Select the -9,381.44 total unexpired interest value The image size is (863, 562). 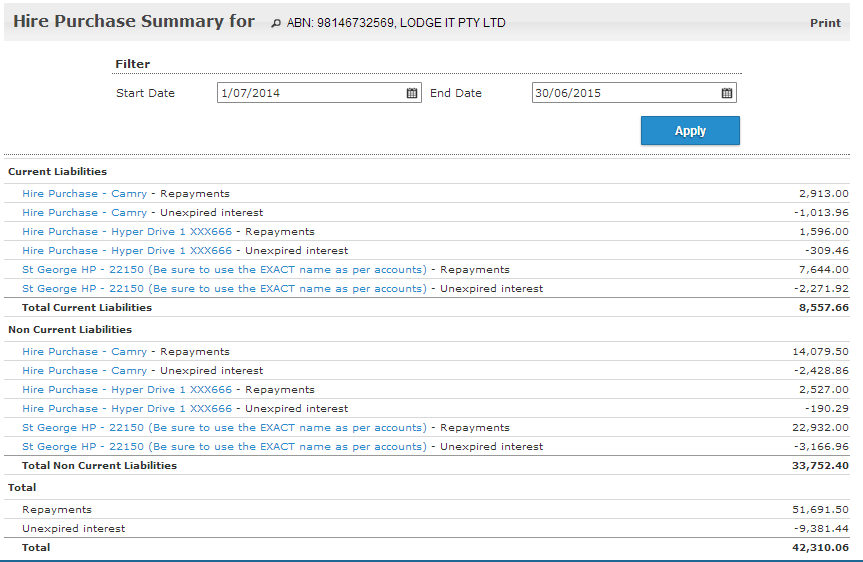click(x=821, y=528)
